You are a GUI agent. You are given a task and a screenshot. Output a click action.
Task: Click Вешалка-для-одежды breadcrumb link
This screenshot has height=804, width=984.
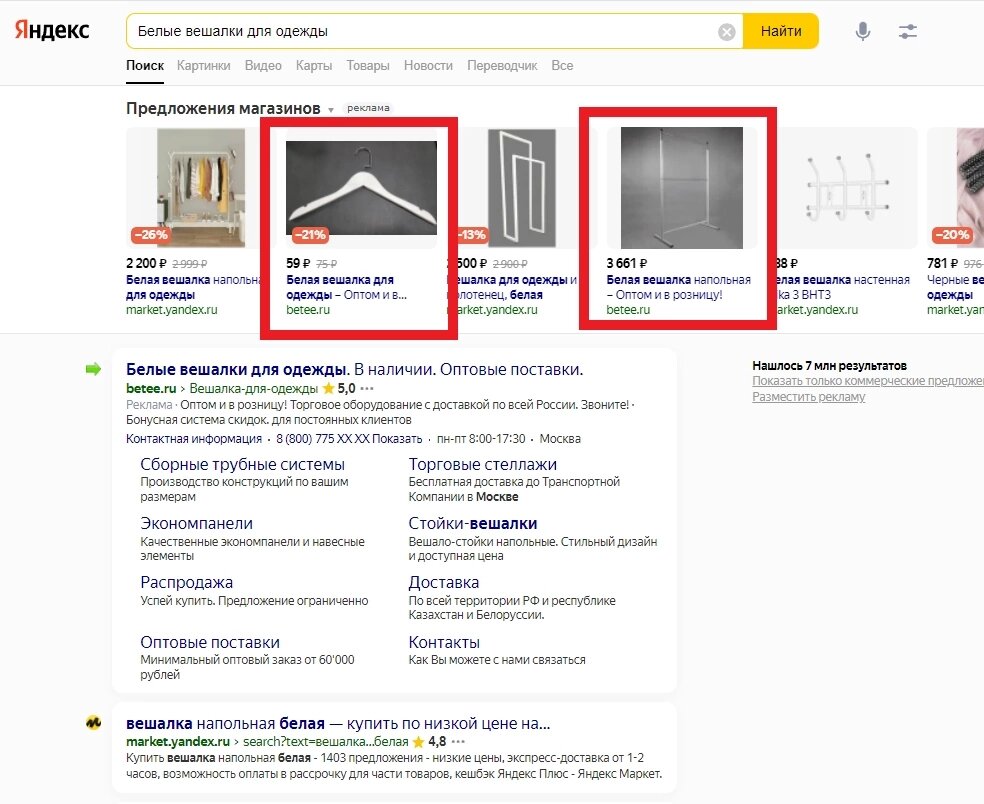coord(254,389)
